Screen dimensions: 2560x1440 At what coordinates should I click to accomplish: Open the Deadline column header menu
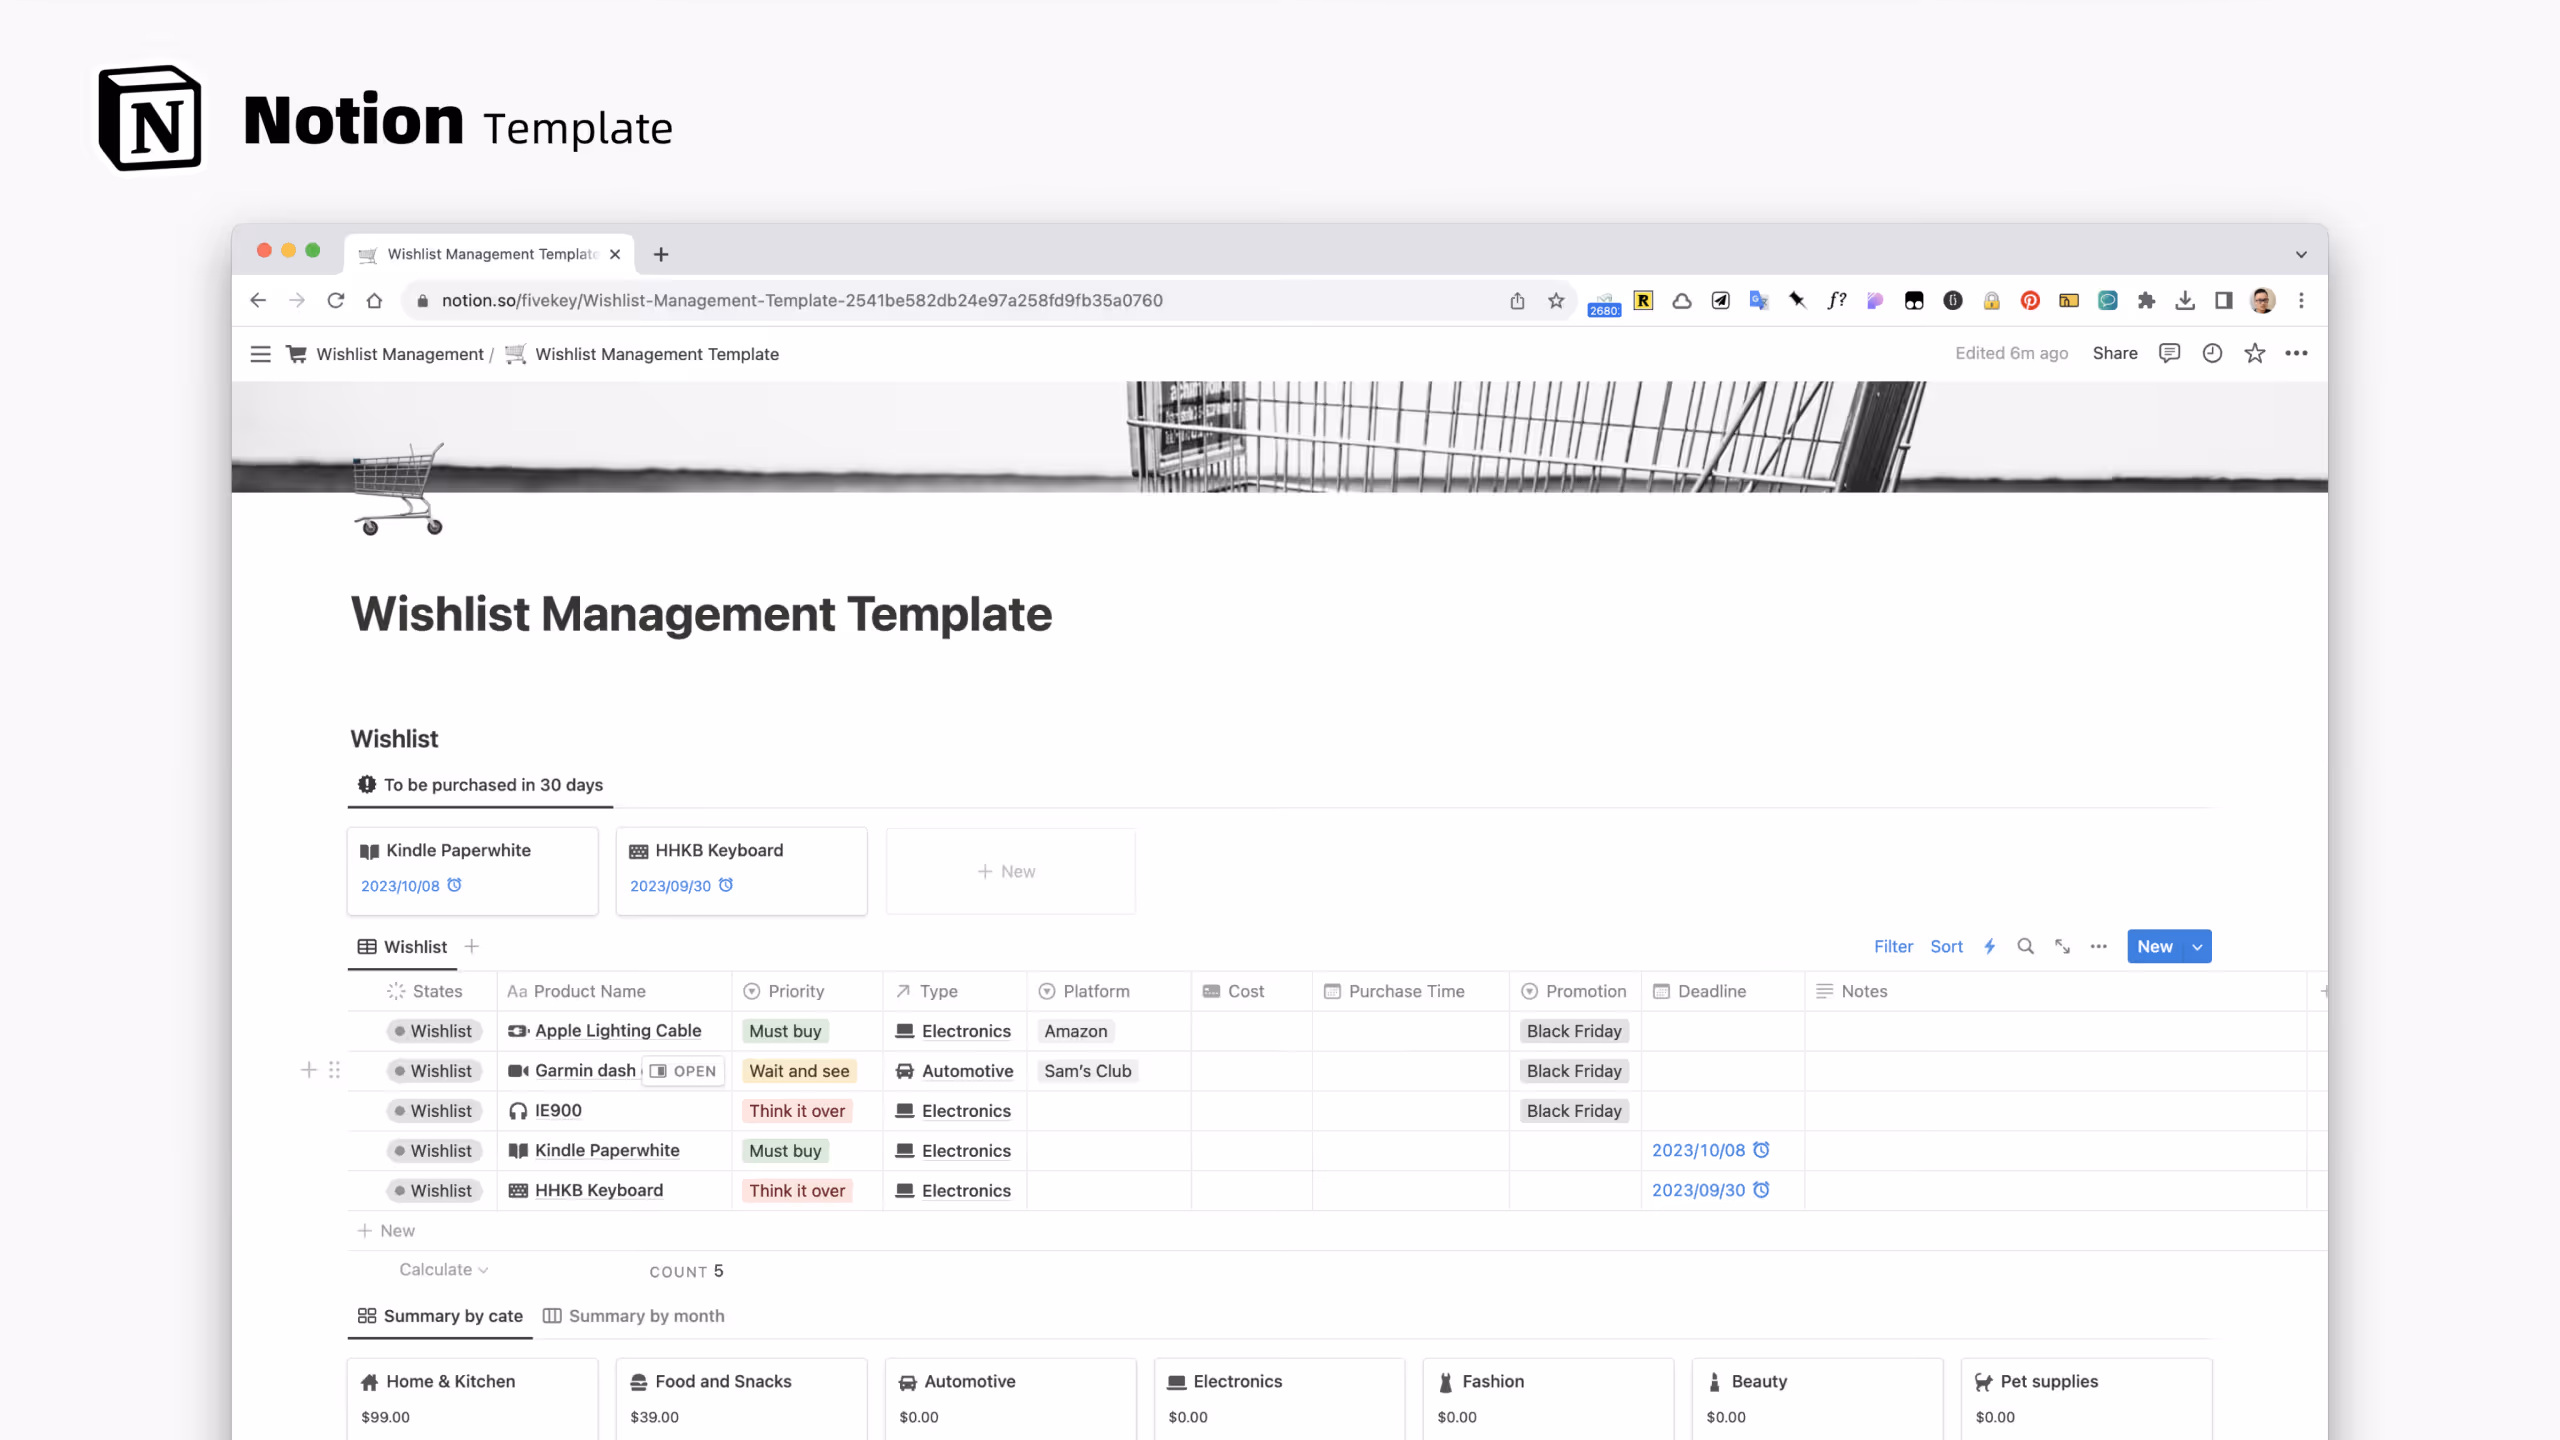coord(1722,991)
